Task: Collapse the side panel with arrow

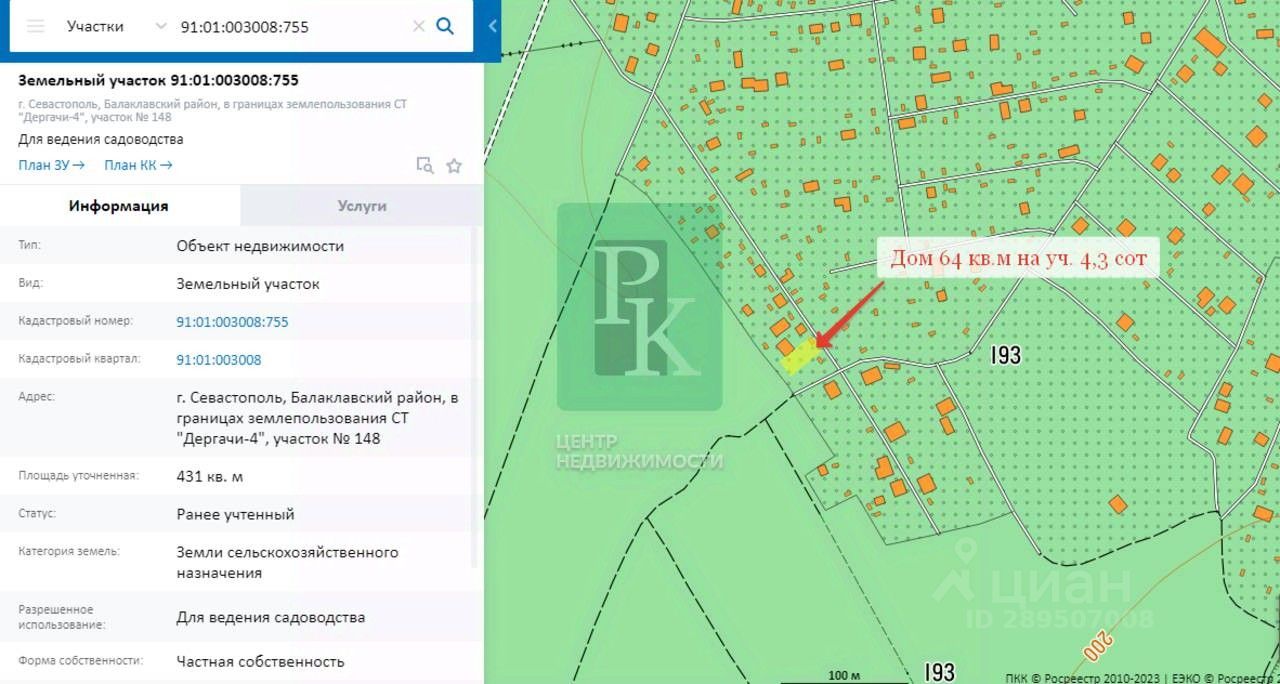Action: [x=492, y=27]
